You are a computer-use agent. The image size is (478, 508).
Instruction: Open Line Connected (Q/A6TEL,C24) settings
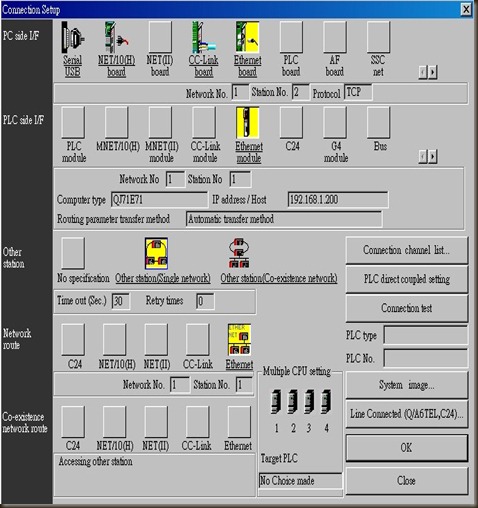coord(407,414)
